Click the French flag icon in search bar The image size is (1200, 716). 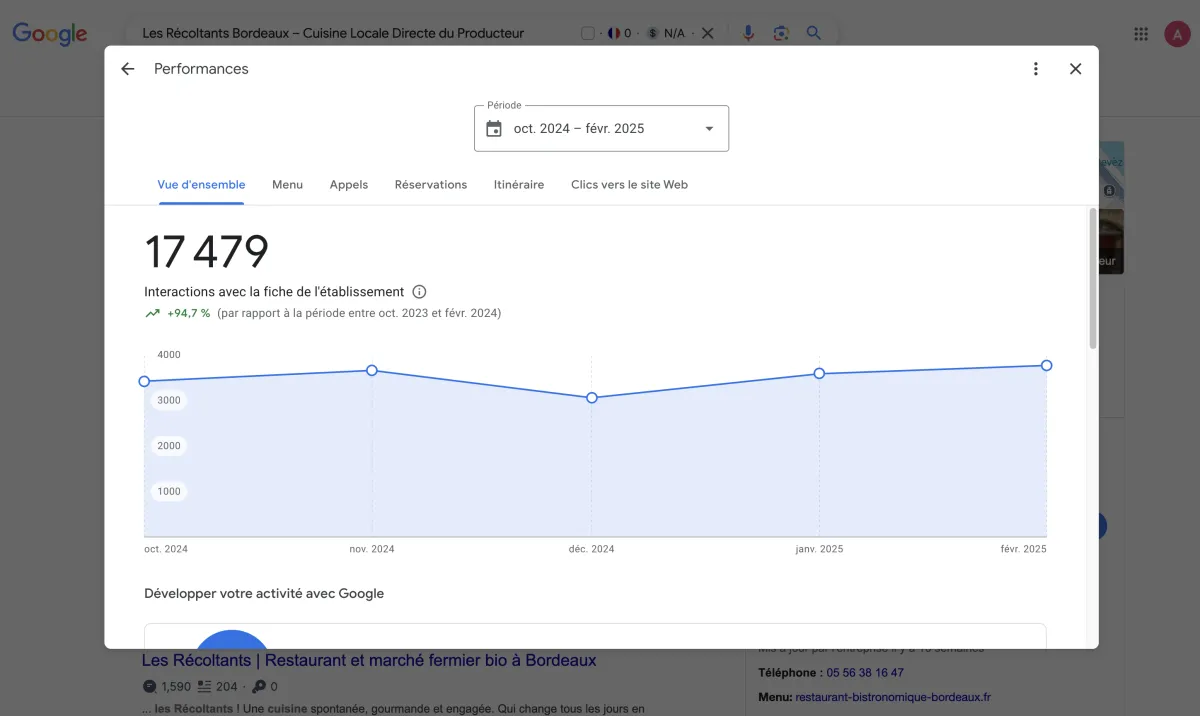click(x=613, y=33)
